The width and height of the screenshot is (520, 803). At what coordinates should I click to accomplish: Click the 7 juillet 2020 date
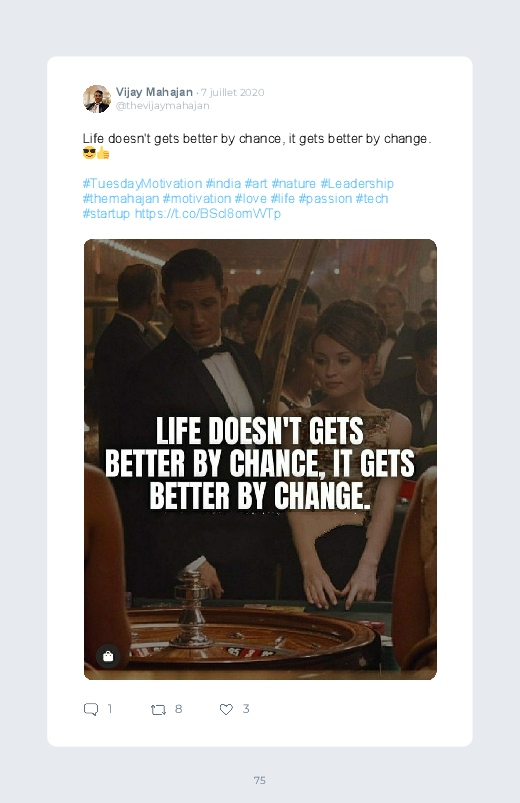[233, 93]
